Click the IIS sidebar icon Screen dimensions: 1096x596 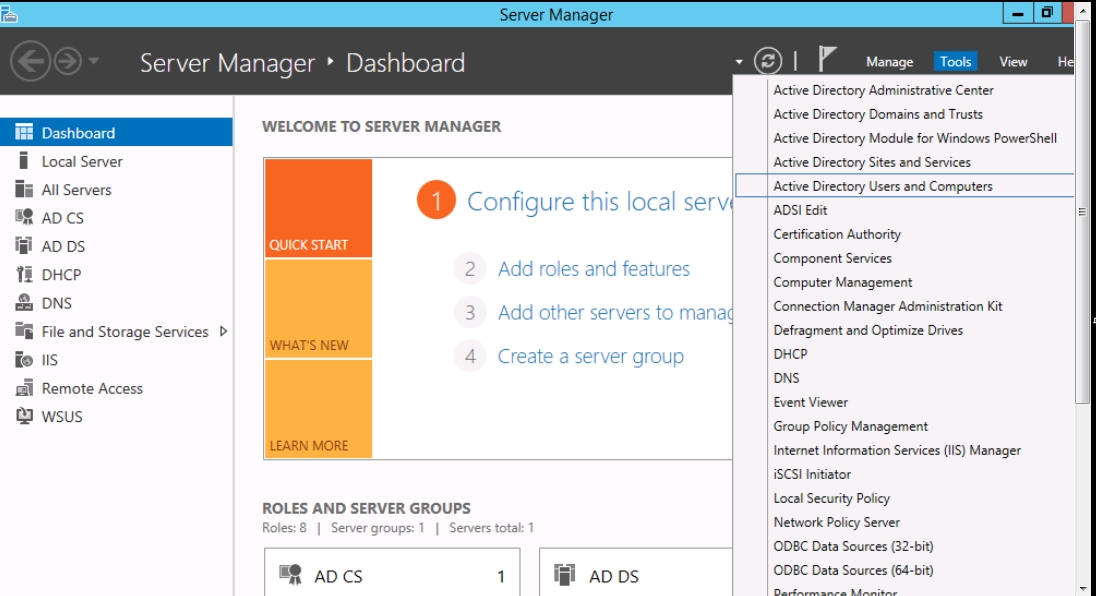pyautogui.click(x=24, y=359)
